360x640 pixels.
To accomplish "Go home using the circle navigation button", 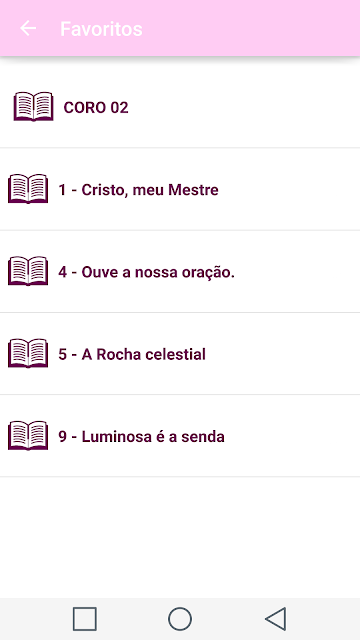I will (x=180, y=619).
